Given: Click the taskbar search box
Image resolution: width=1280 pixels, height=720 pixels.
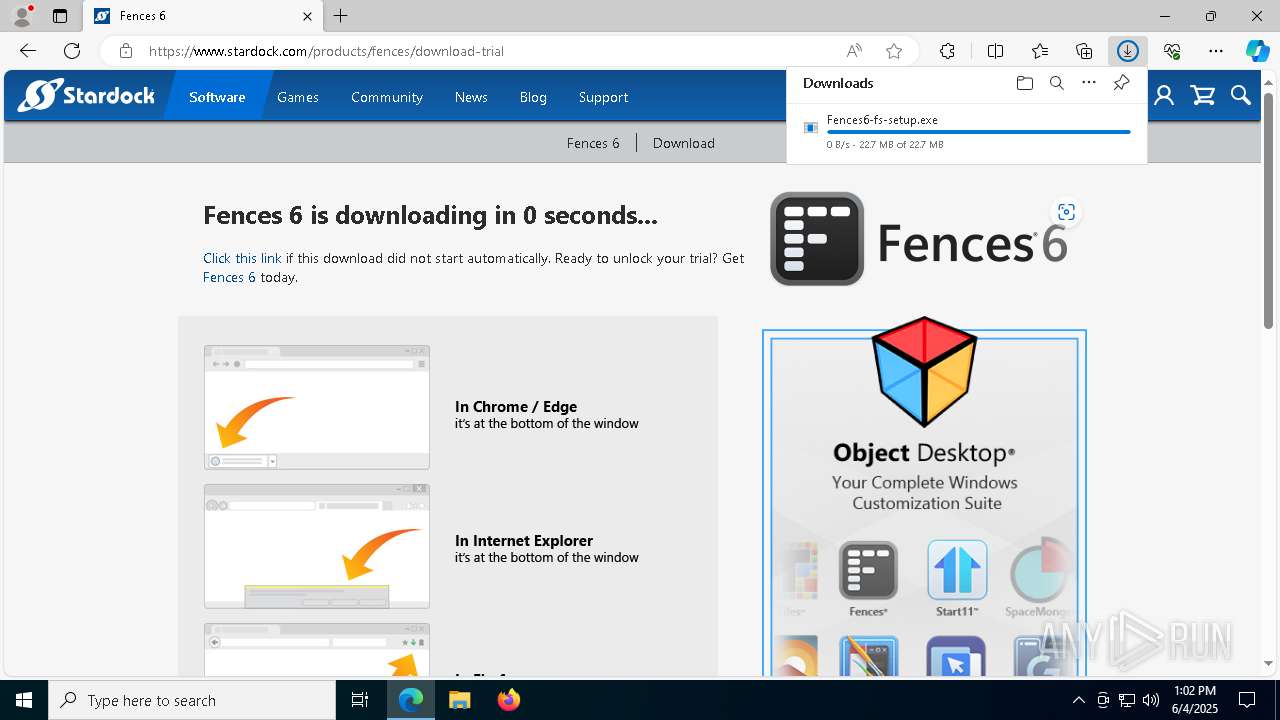Looking at the screenshot, I should [192, 700].
